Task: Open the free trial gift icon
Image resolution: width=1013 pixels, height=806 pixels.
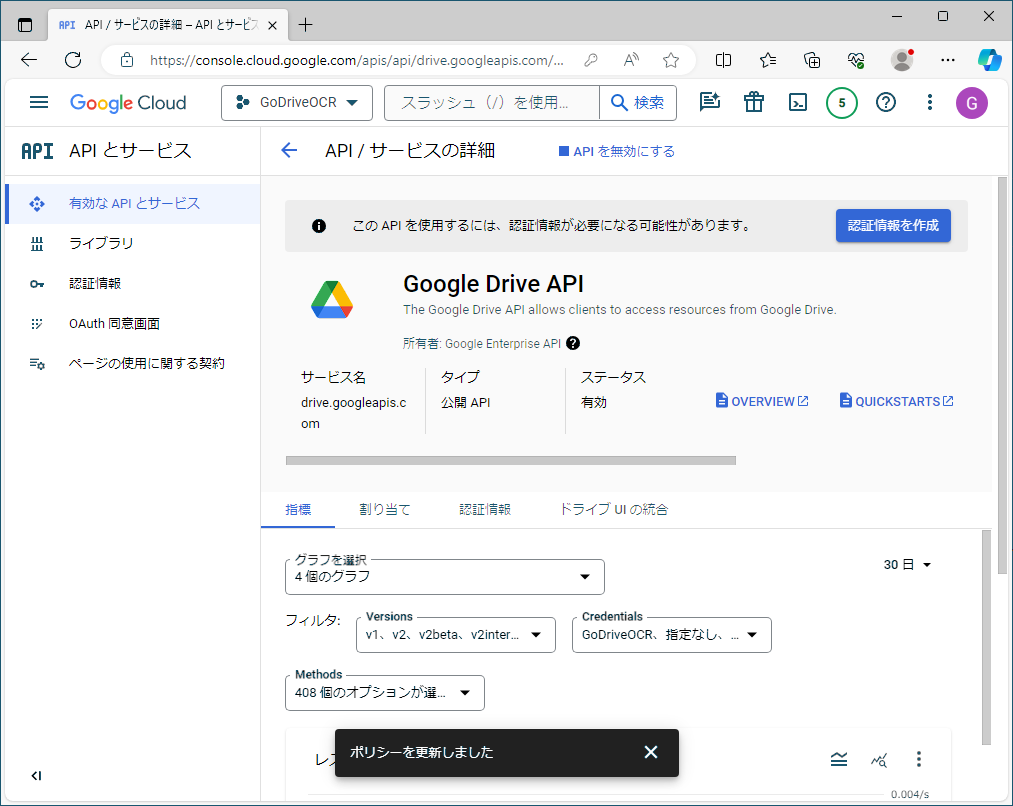Action: coord(753,102)
